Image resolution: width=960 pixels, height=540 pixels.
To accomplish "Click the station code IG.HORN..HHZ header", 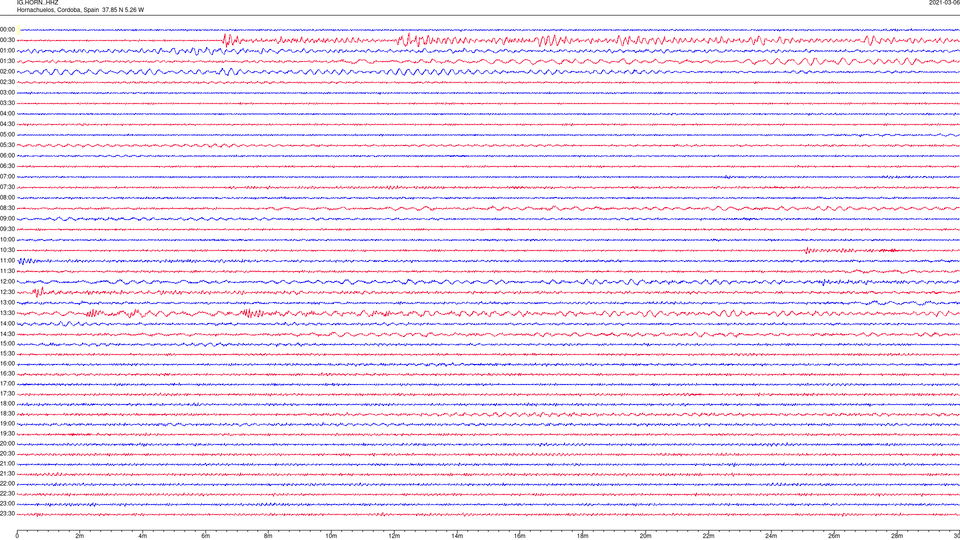I will (x=37, y=2).
